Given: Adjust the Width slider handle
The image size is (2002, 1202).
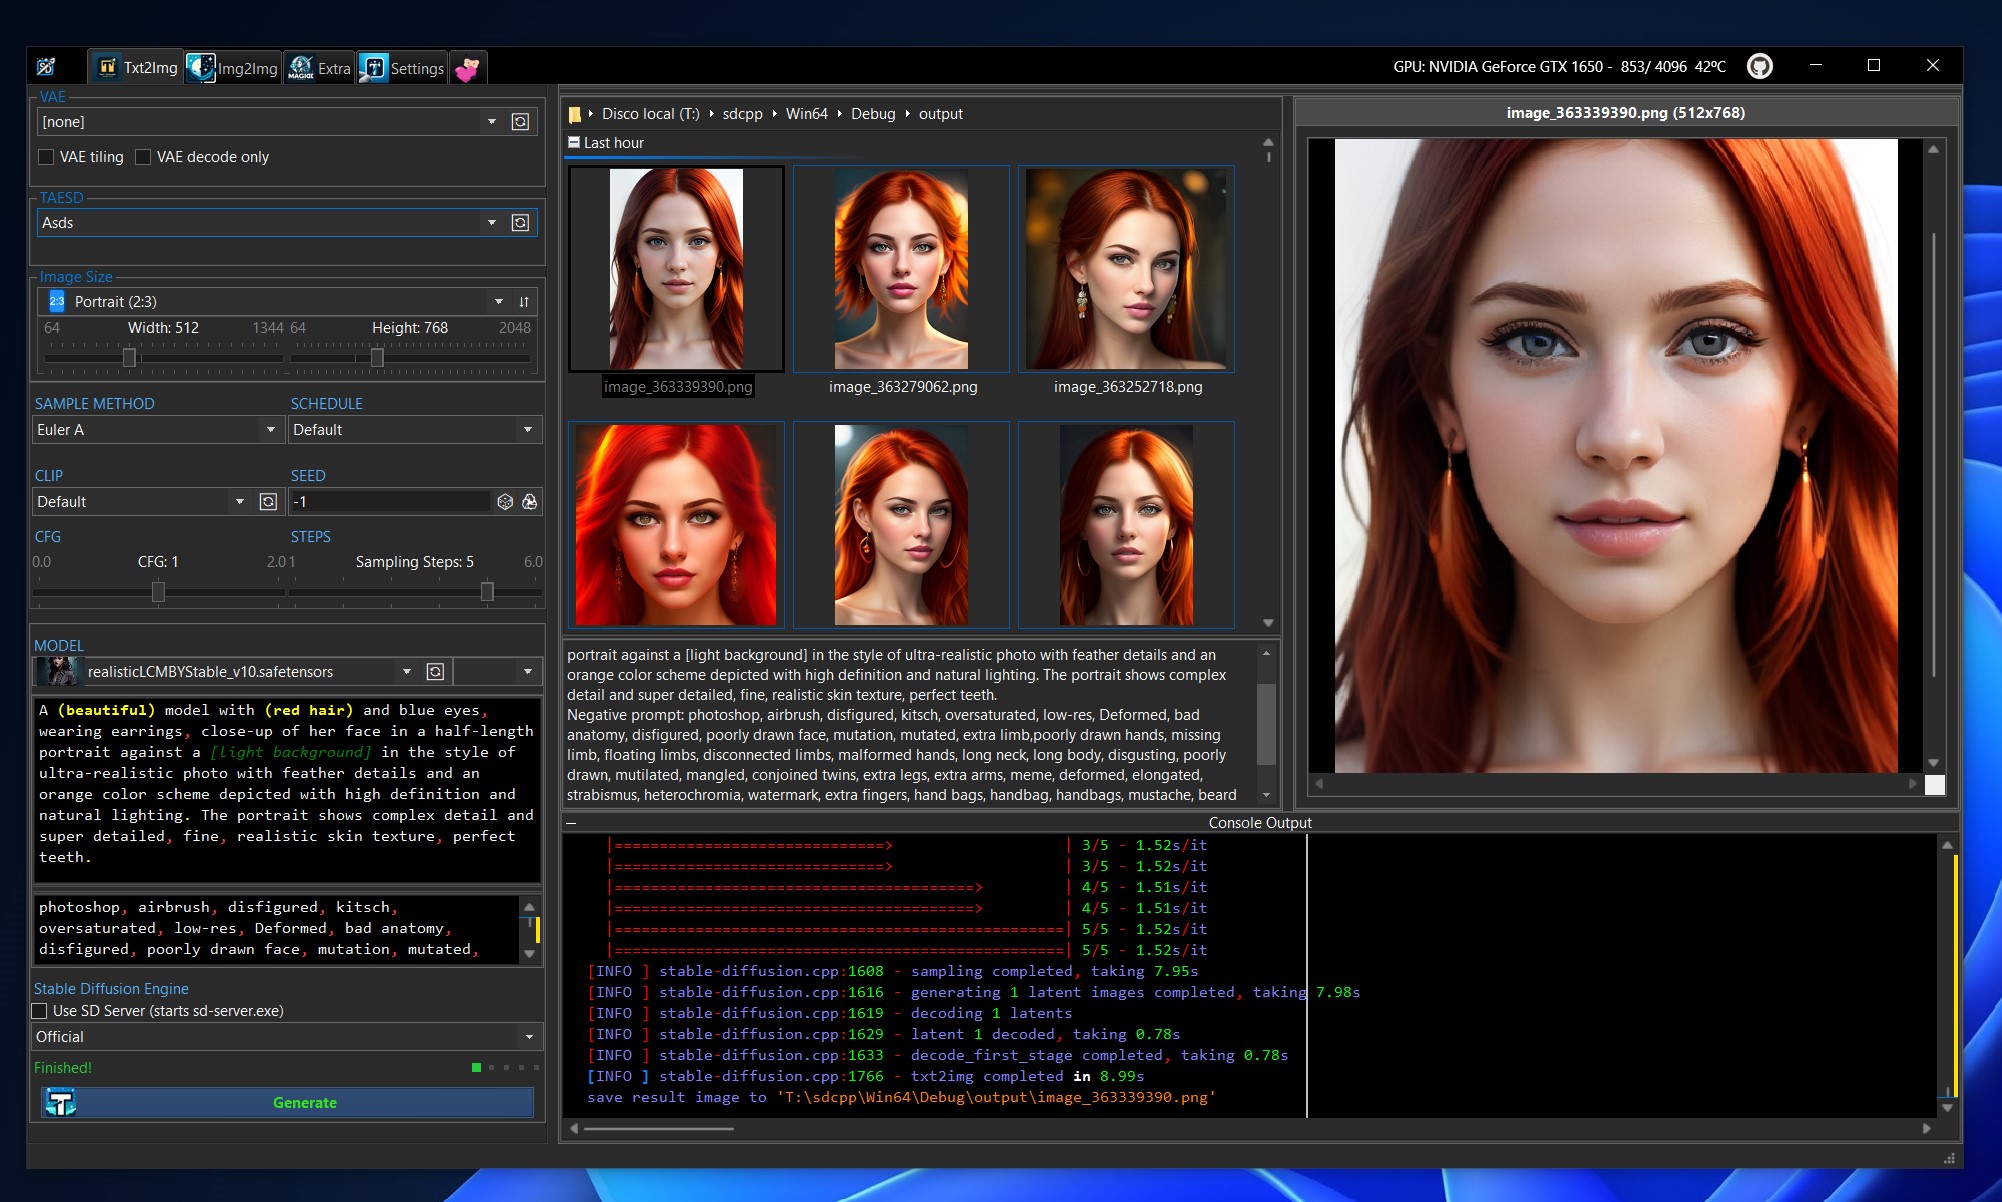Looking at the screenshot, I should tap(129, 357).
